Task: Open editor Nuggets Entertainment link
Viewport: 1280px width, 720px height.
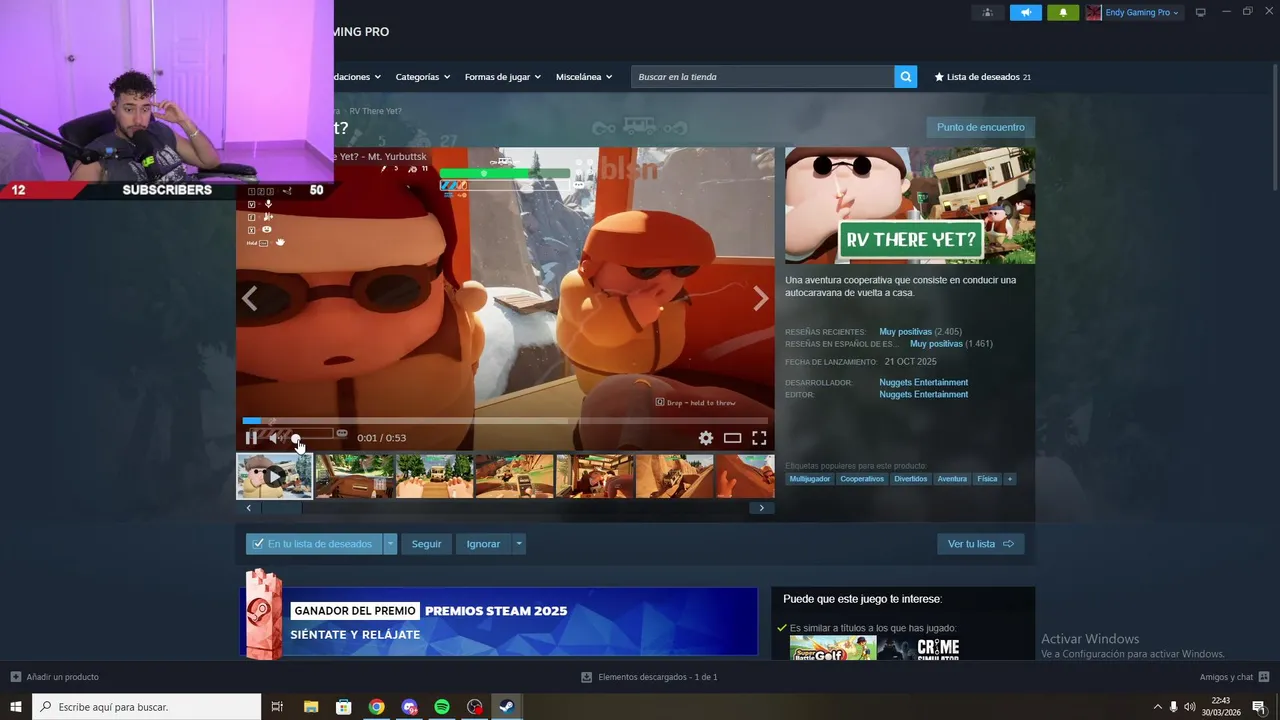Action: (923, 394)
